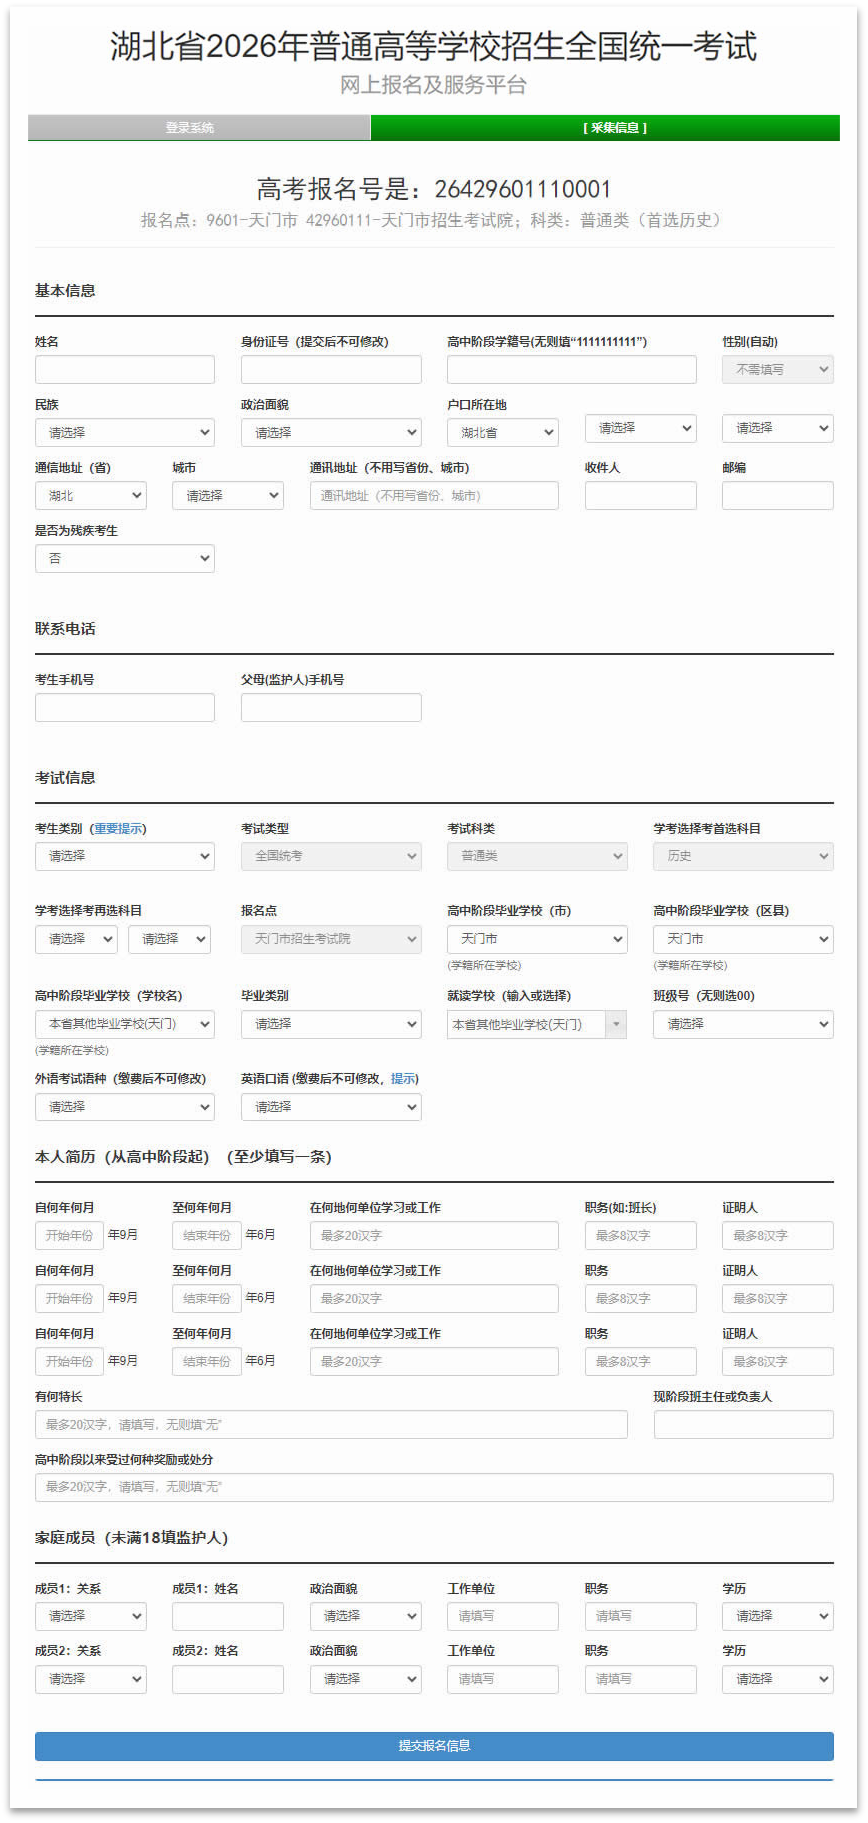The height and width of the screenshot is (1823, 868).
Task: Open the 民族 dropdown
Action: (x=124, y=433)
